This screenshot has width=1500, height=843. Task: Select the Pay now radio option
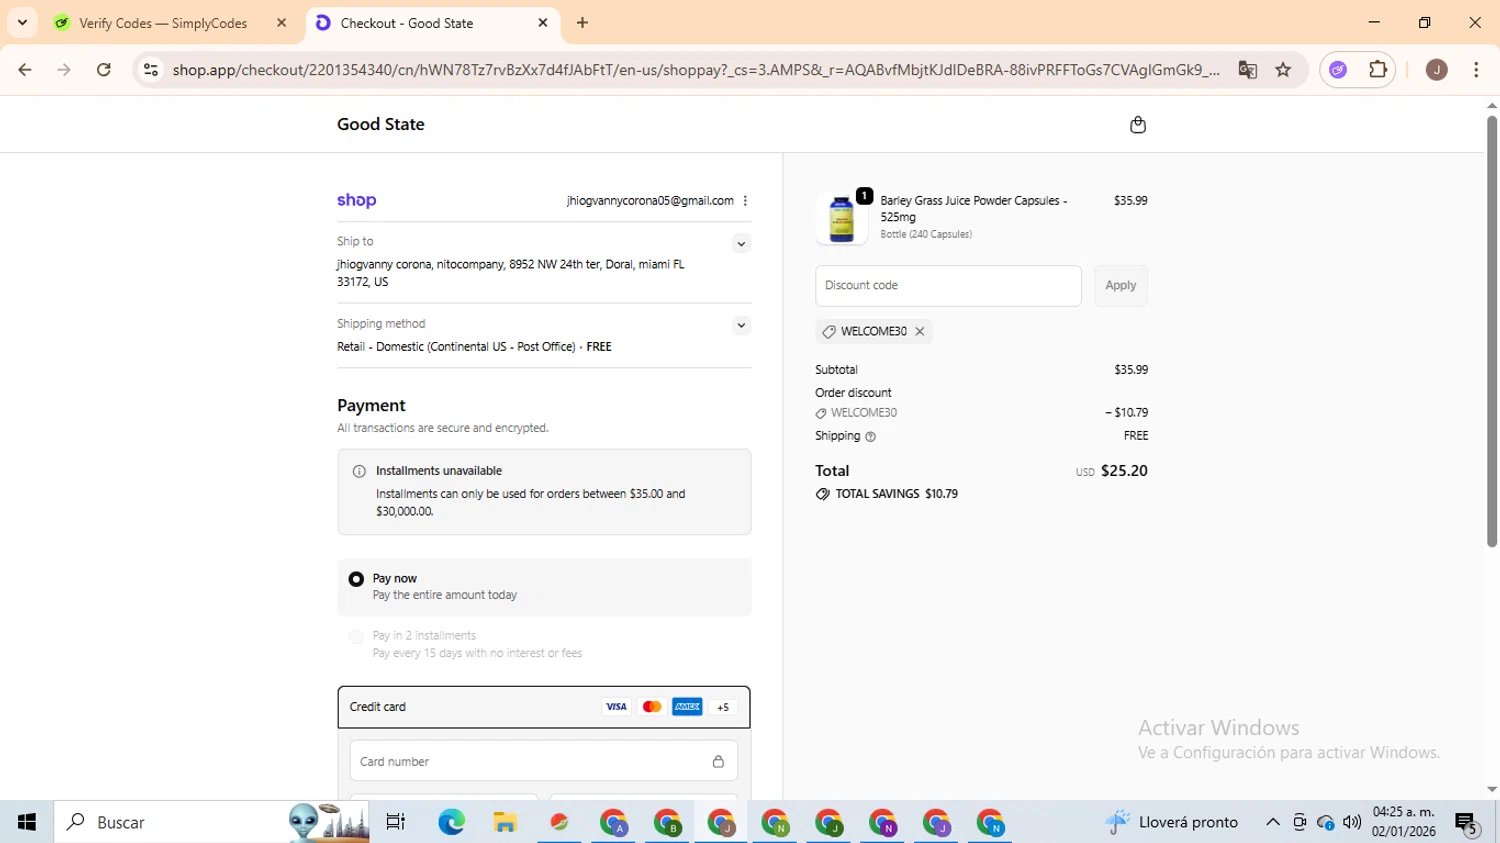click(x=356, y=579)
